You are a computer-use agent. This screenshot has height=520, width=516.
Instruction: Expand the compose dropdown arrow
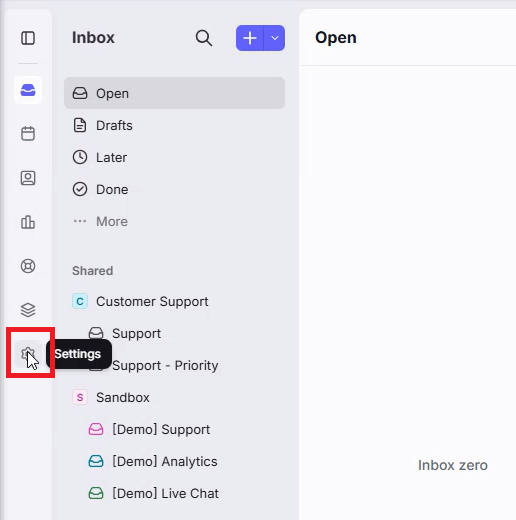coord(275,38)
